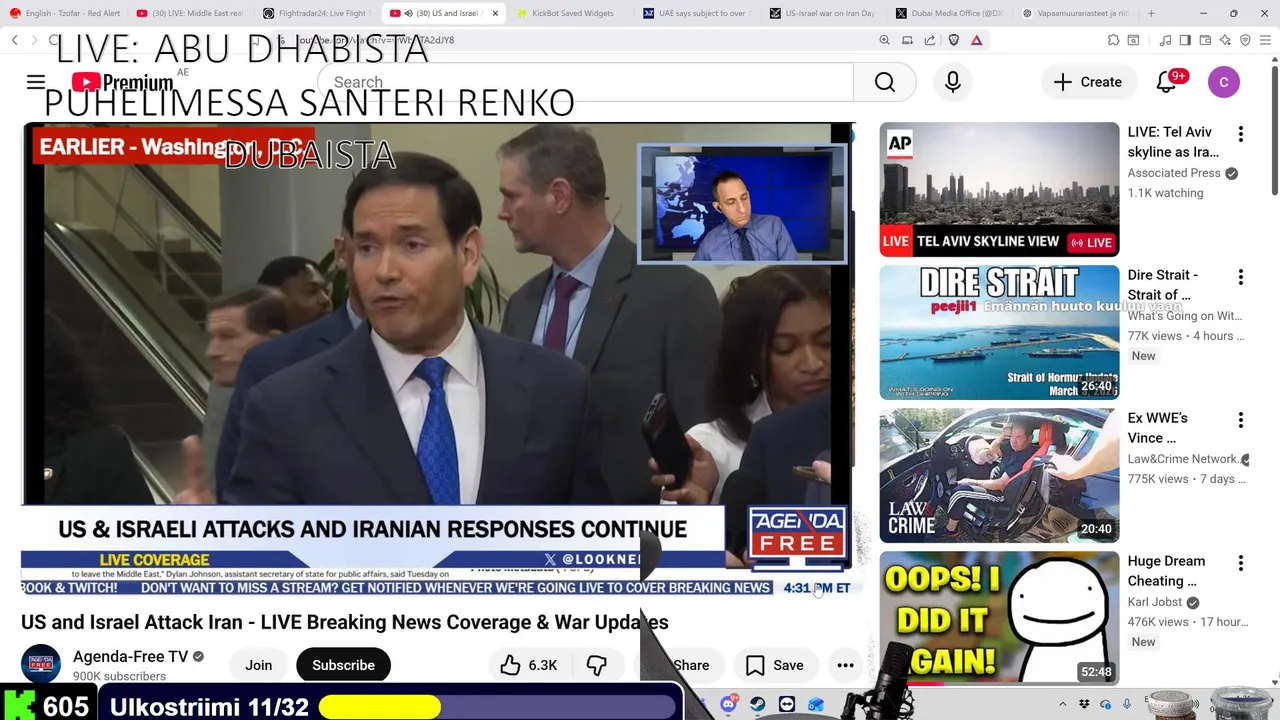Open Leo AI sparkle icon

[x=1225, y=40]
